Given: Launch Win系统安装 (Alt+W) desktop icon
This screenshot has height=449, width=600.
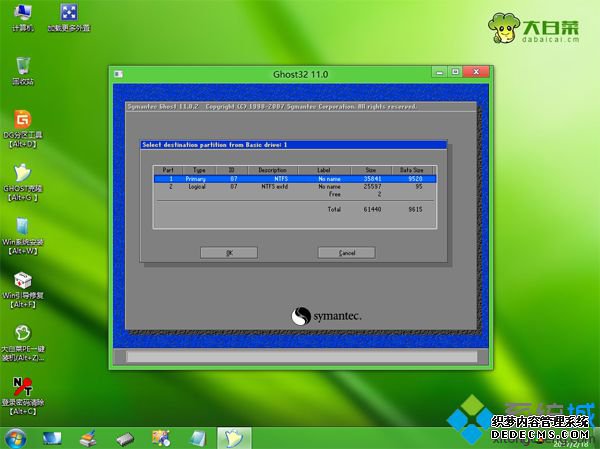Looking at the screenshot, I should (23, 236).
